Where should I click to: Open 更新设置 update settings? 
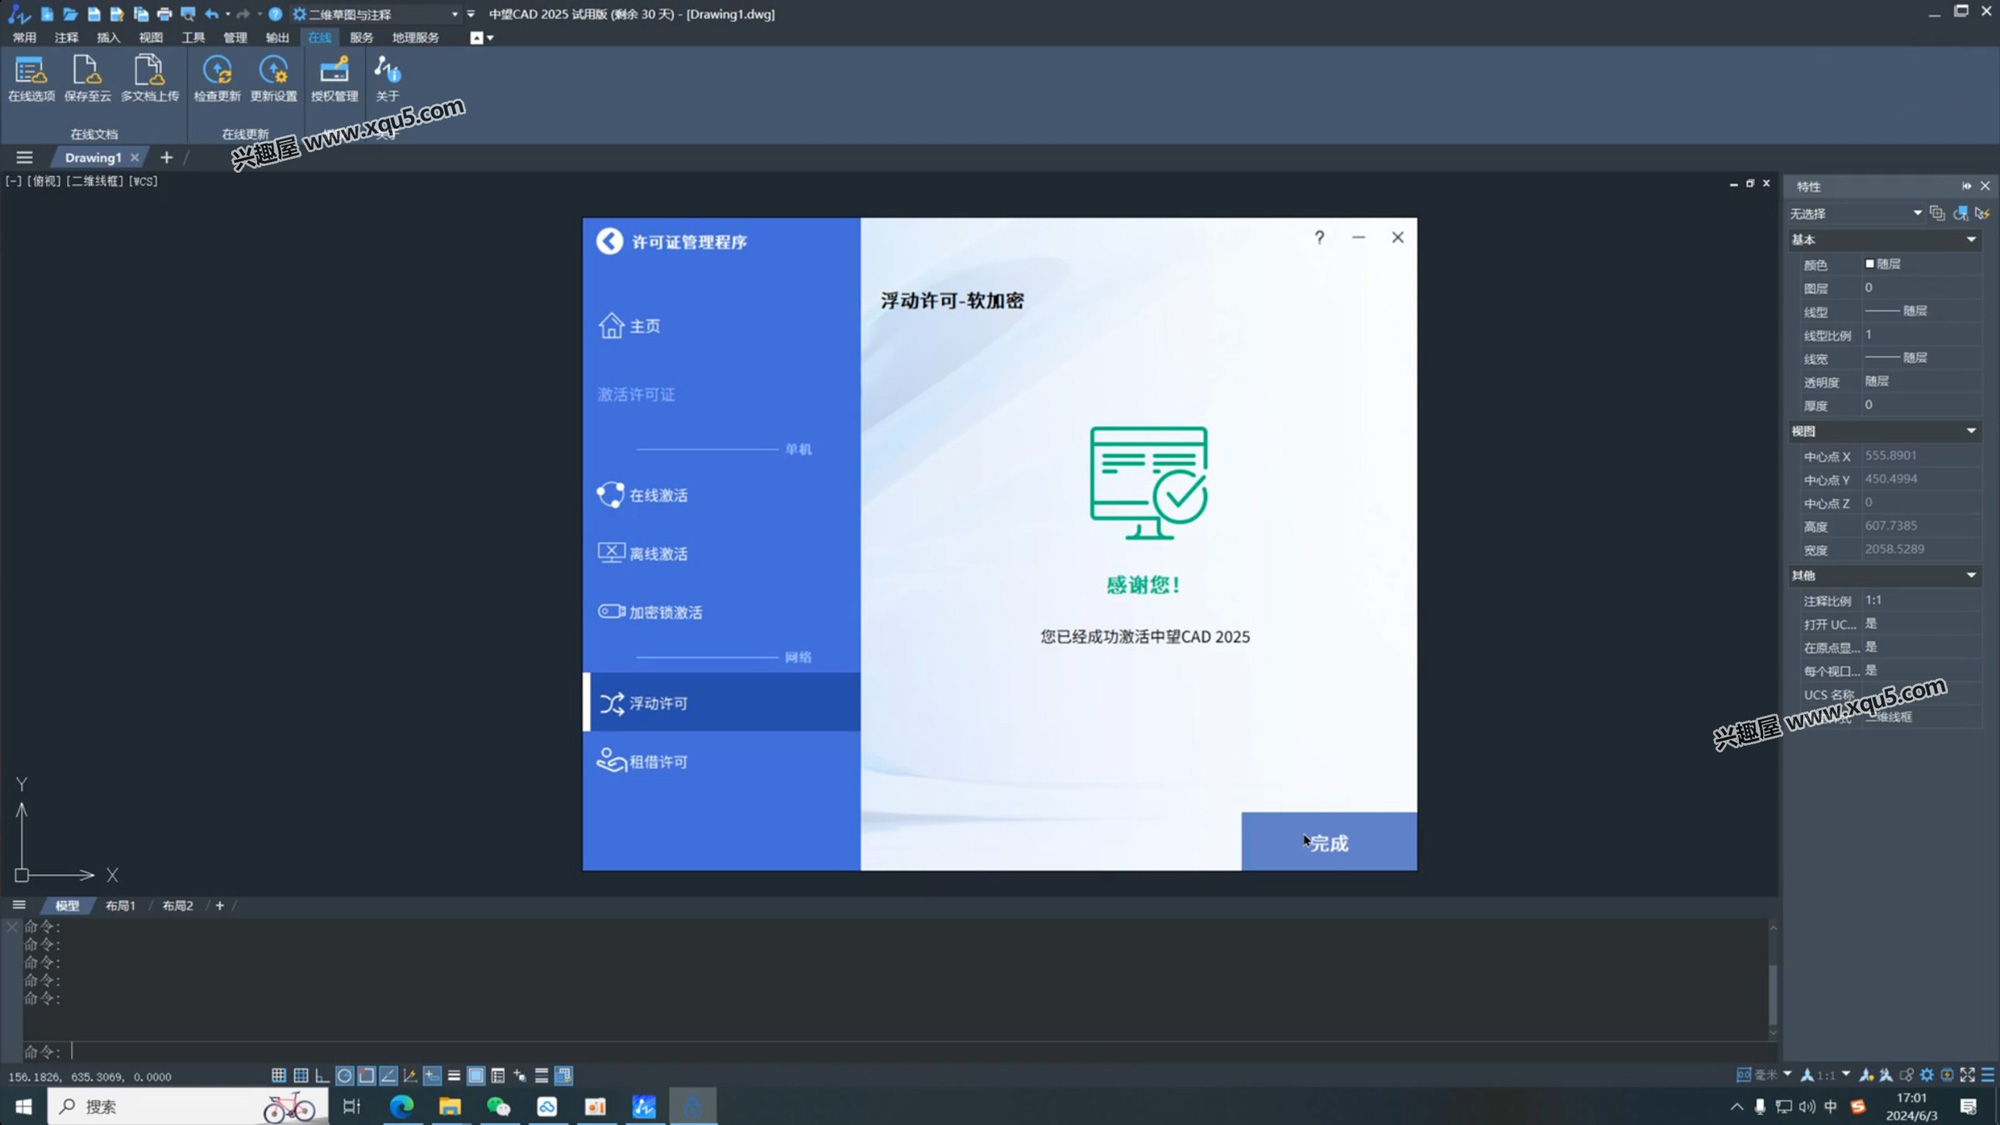[x=273, y=78]
